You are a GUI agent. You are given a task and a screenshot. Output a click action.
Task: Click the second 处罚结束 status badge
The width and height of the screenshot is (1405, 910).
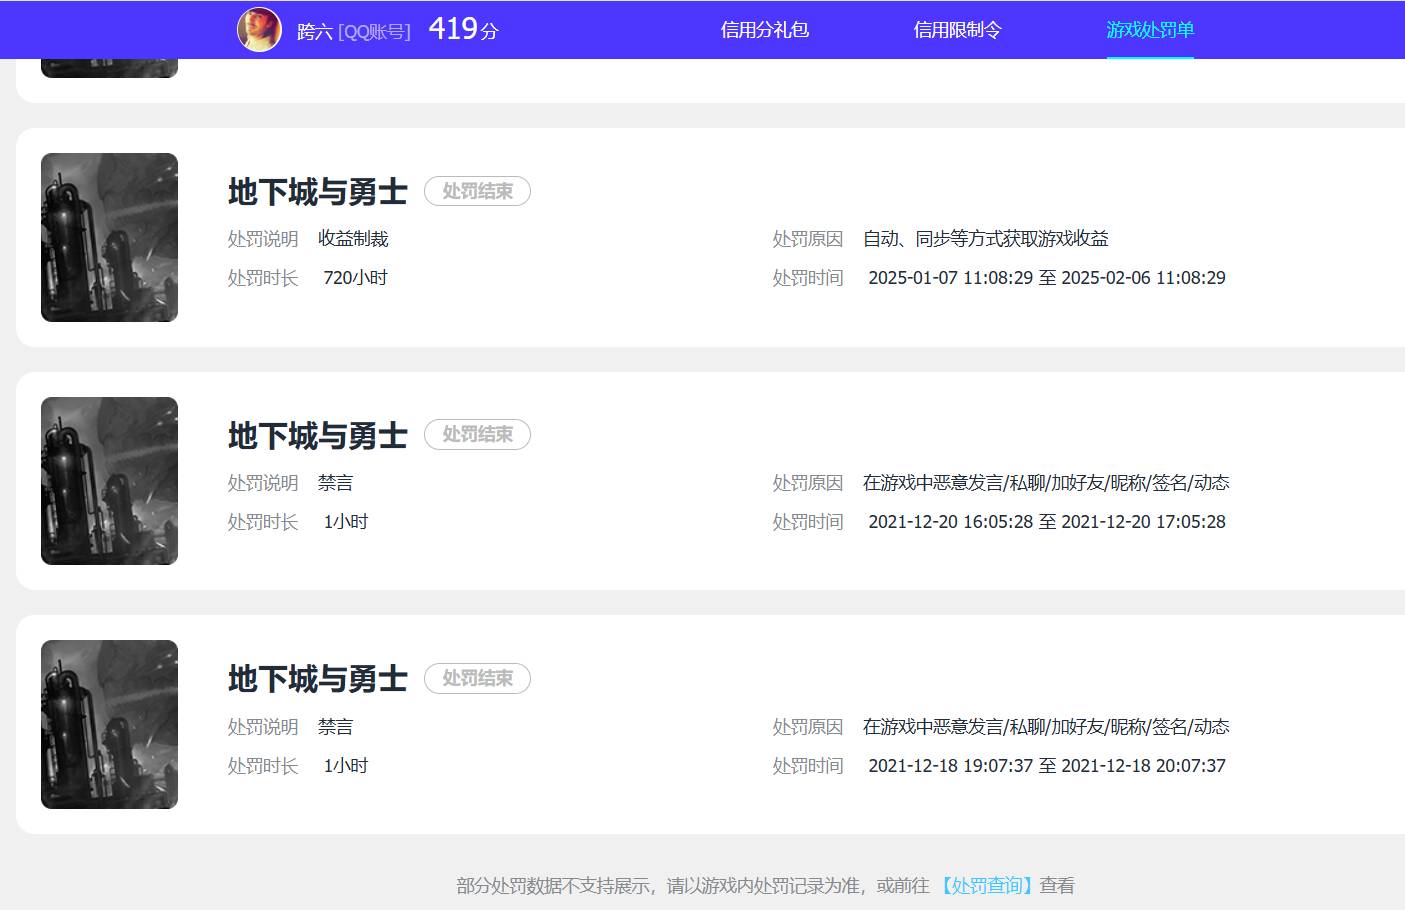click(477, 434)
